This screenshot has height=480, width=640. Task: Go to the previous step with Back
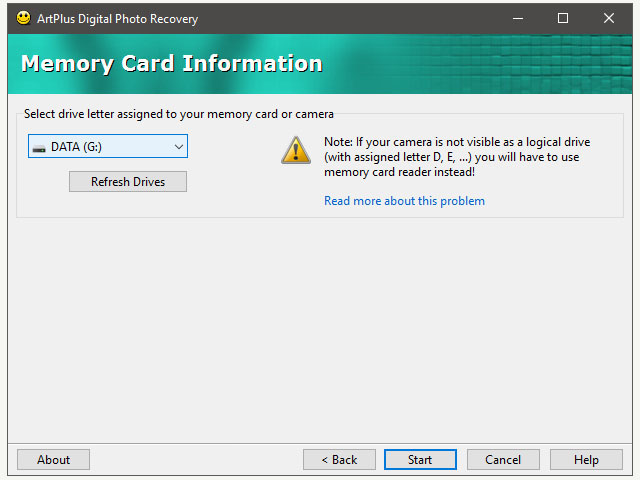339,460
